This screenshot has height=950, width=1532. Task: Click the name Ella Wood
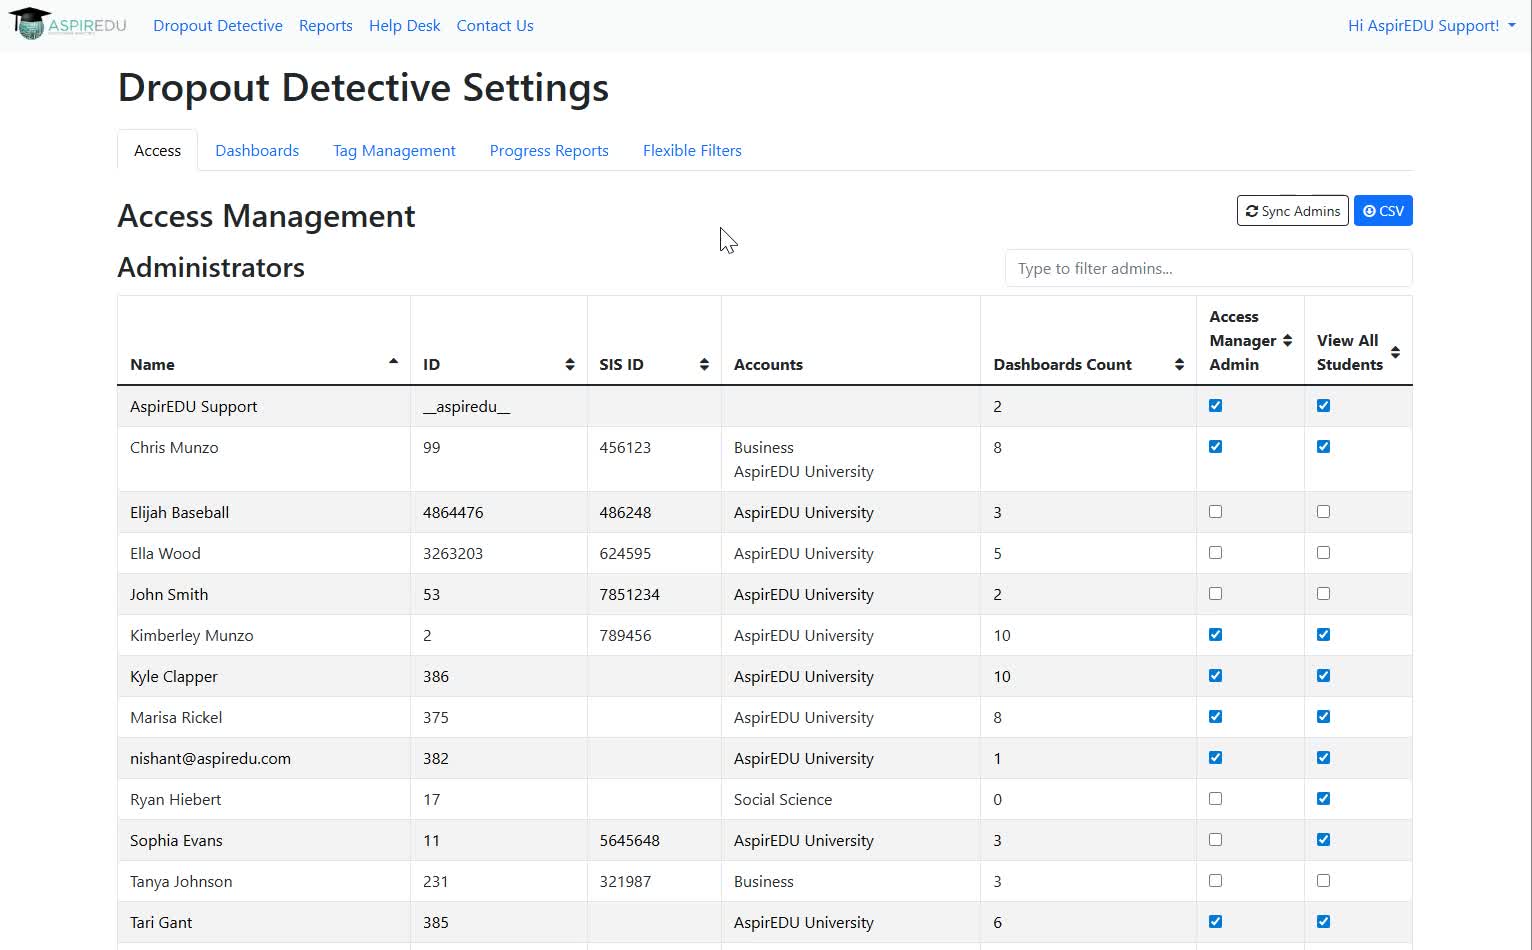click(x=165, y=554)
